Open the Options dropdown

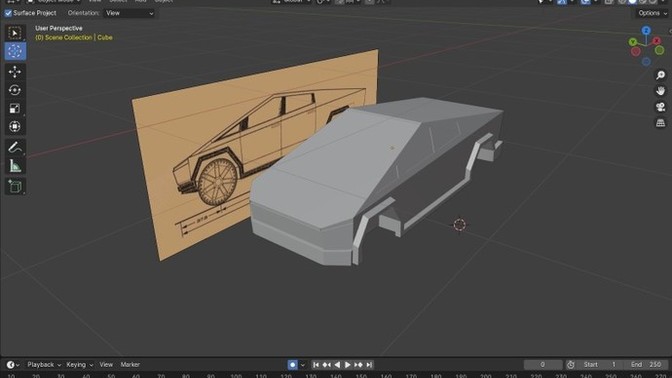652,13
